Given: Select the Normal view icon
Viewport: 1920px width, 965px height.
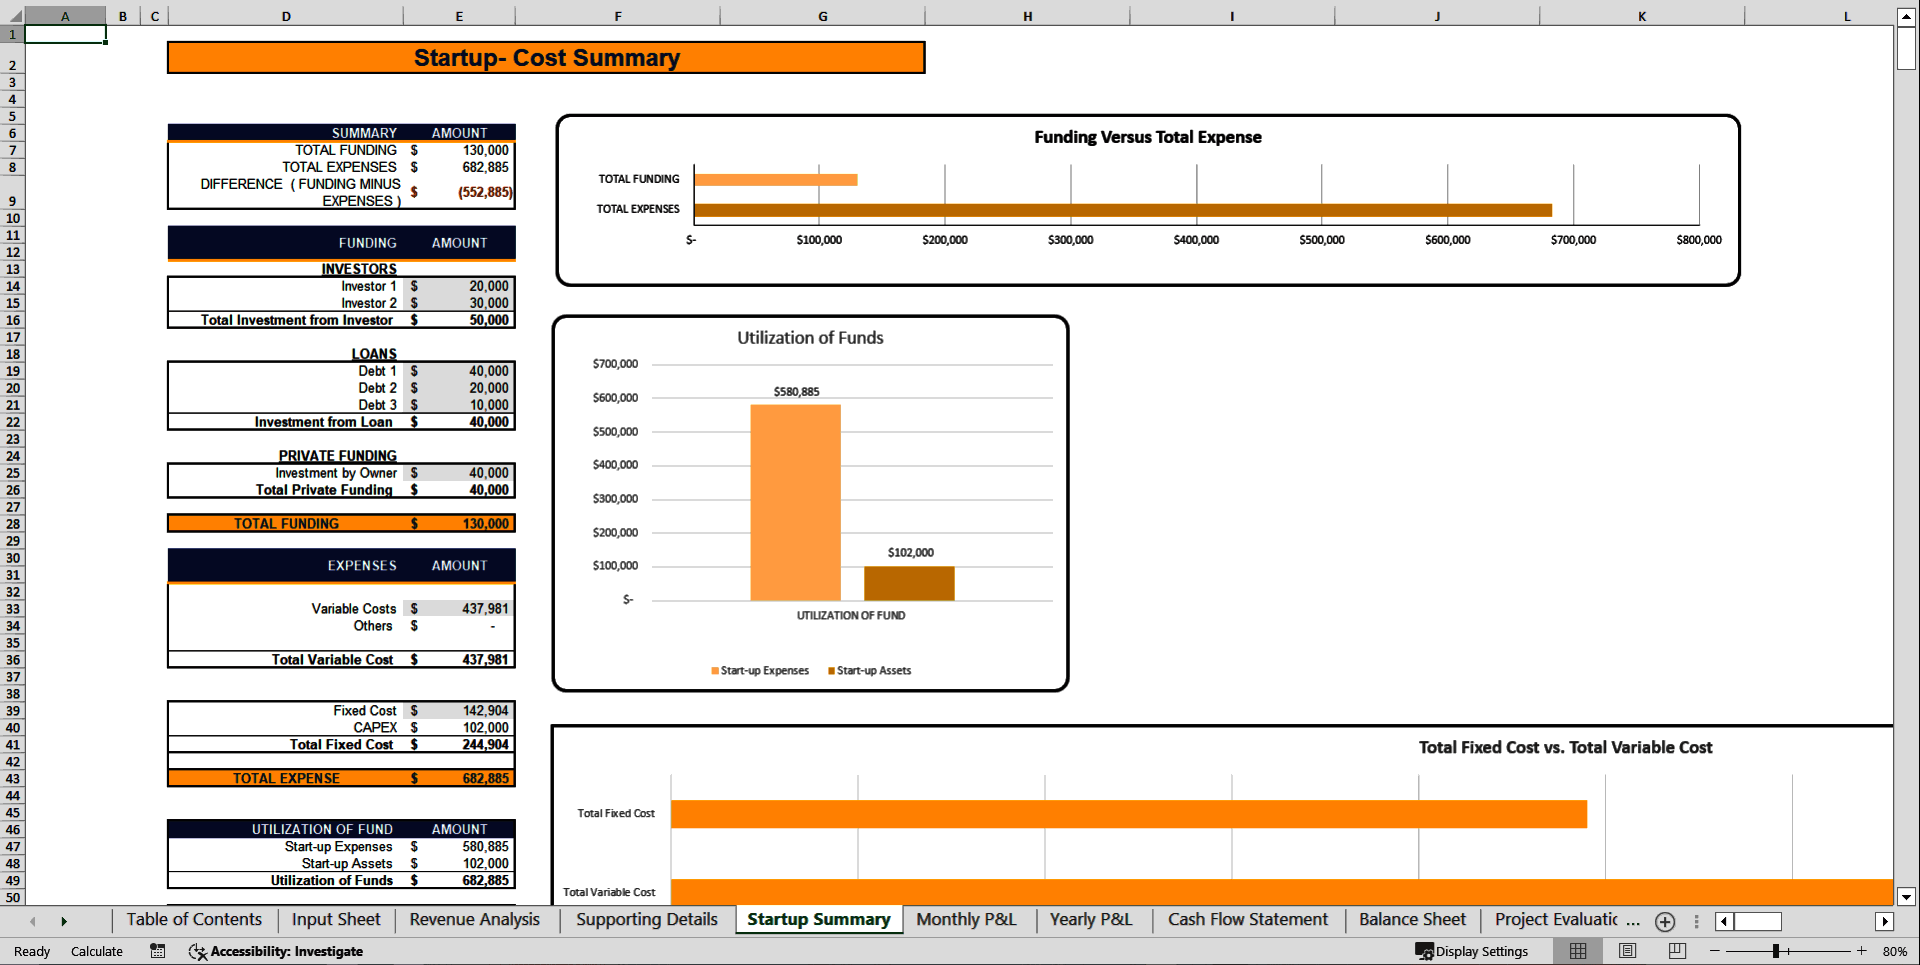Looking at the screenshot, I should 1578,951.
